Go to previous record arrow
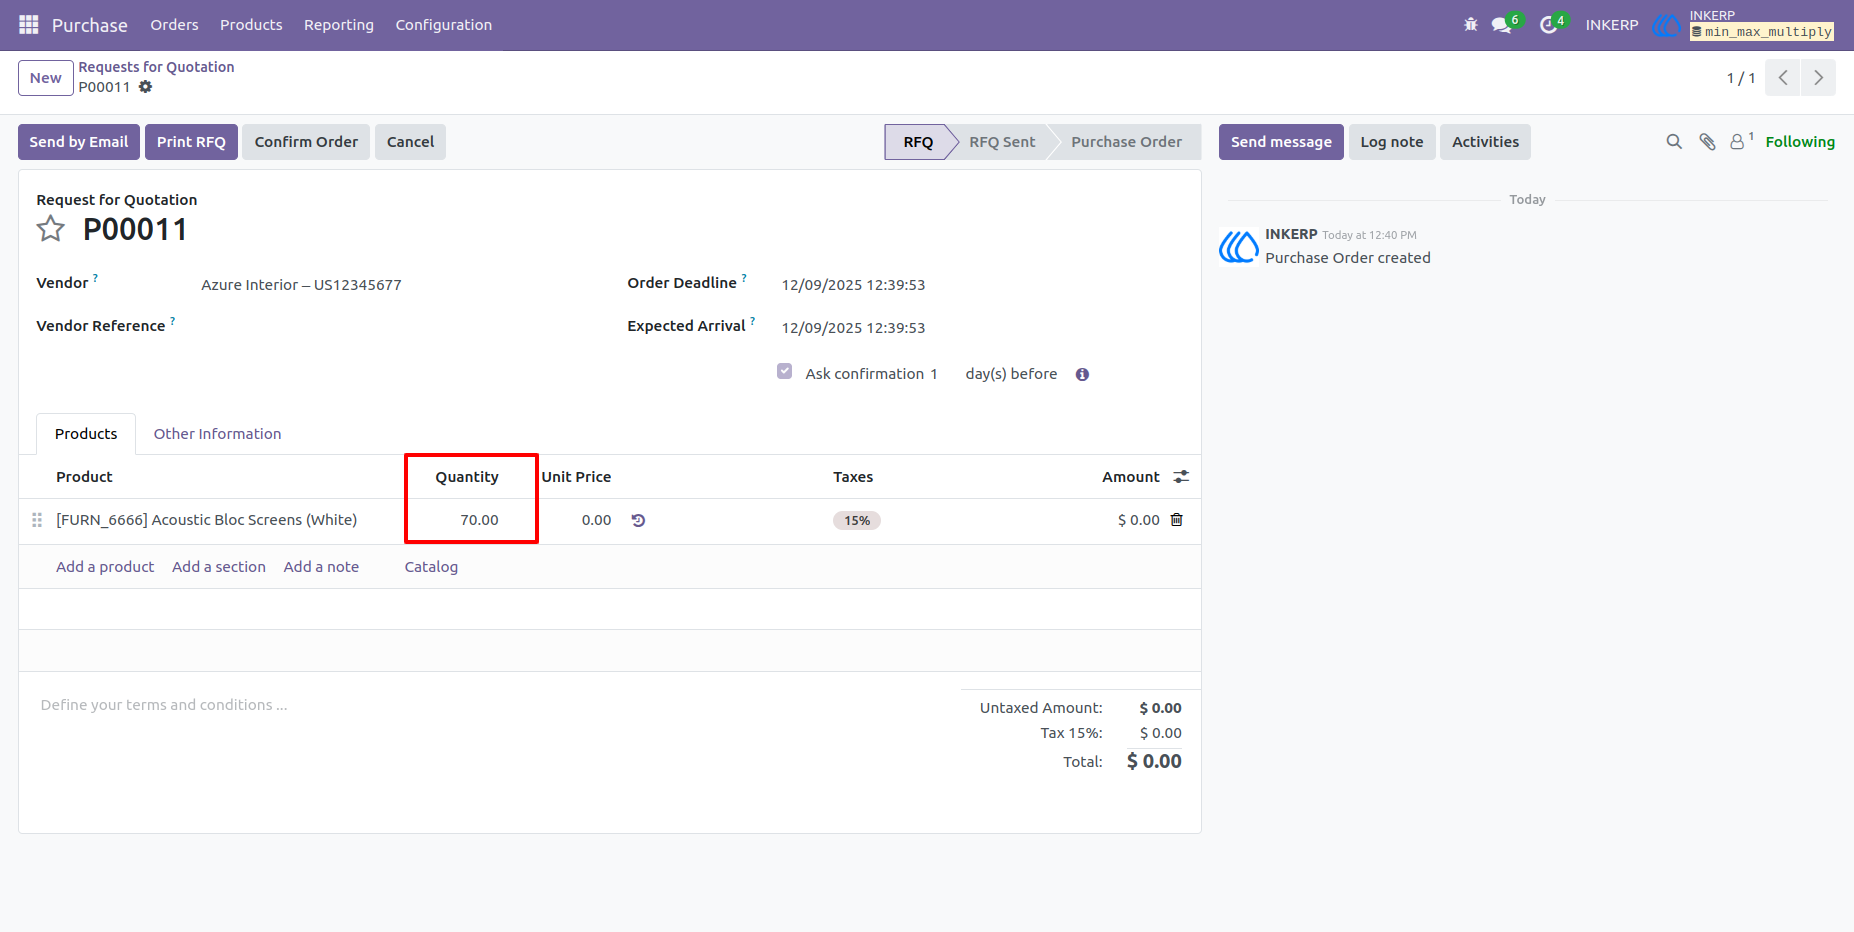 (x=1783, y=78)
